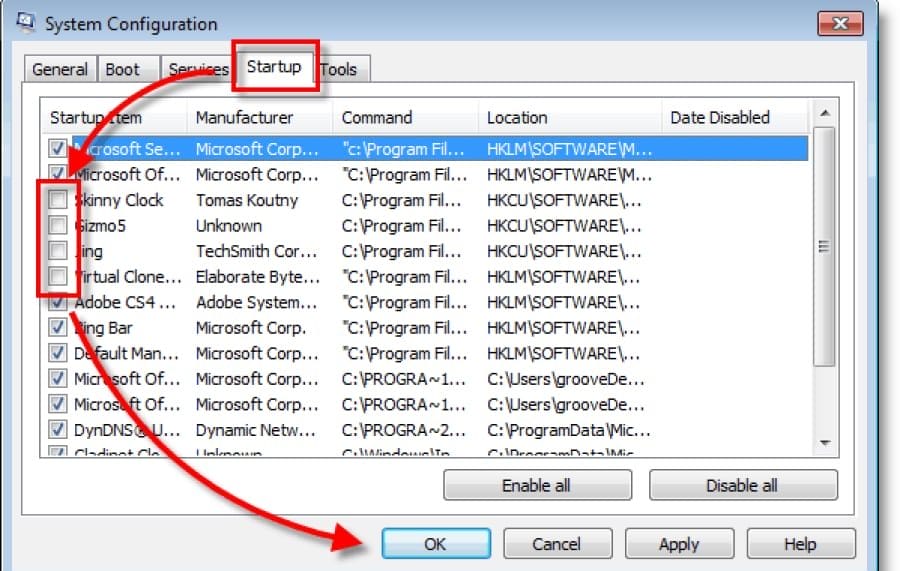
Task: Click the System Configuration title bar icon
Action: tap(25, 23)
